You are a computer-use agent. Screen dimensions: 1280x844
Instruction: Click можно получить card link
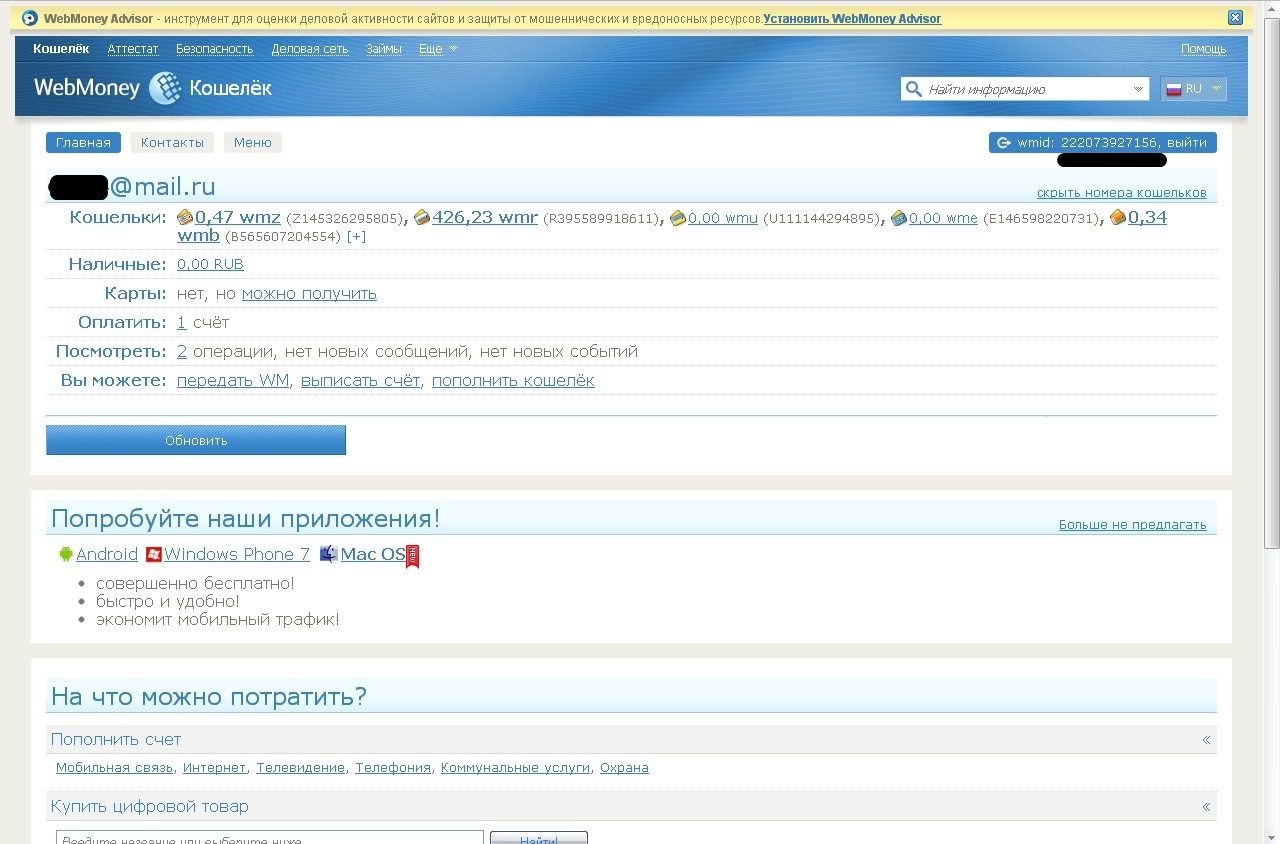pyautogui.click(x=309, y=294)
